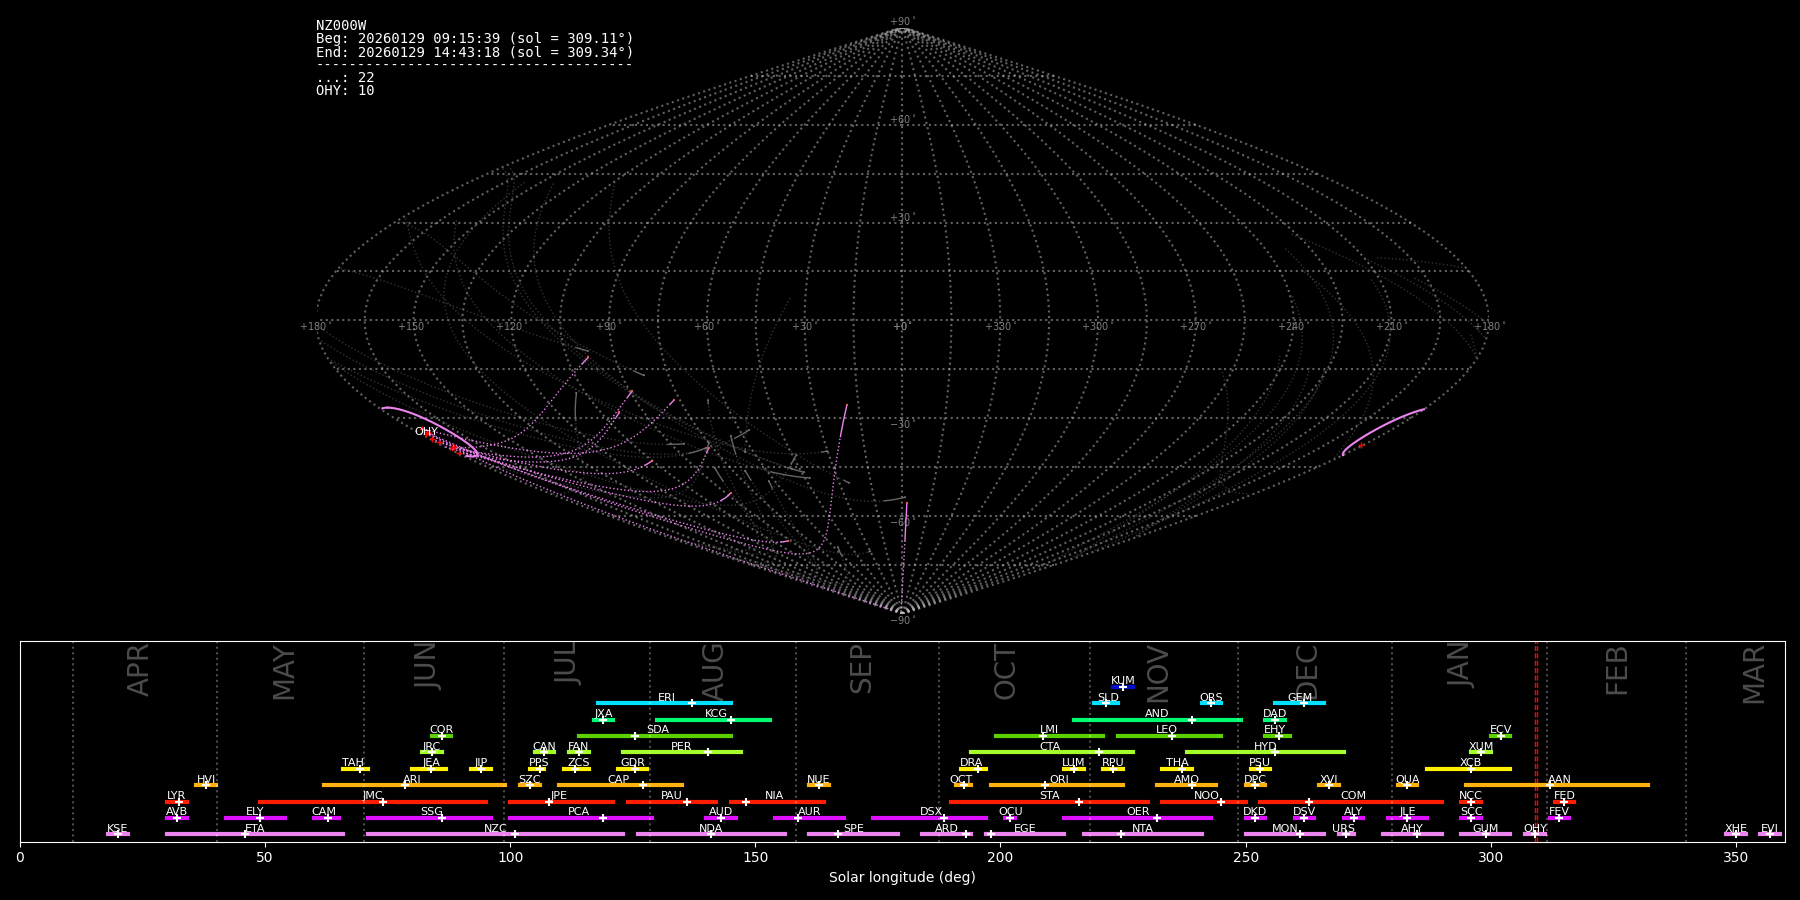
Task: Click the URS shower label
Action: click(x=1343, y=829)
